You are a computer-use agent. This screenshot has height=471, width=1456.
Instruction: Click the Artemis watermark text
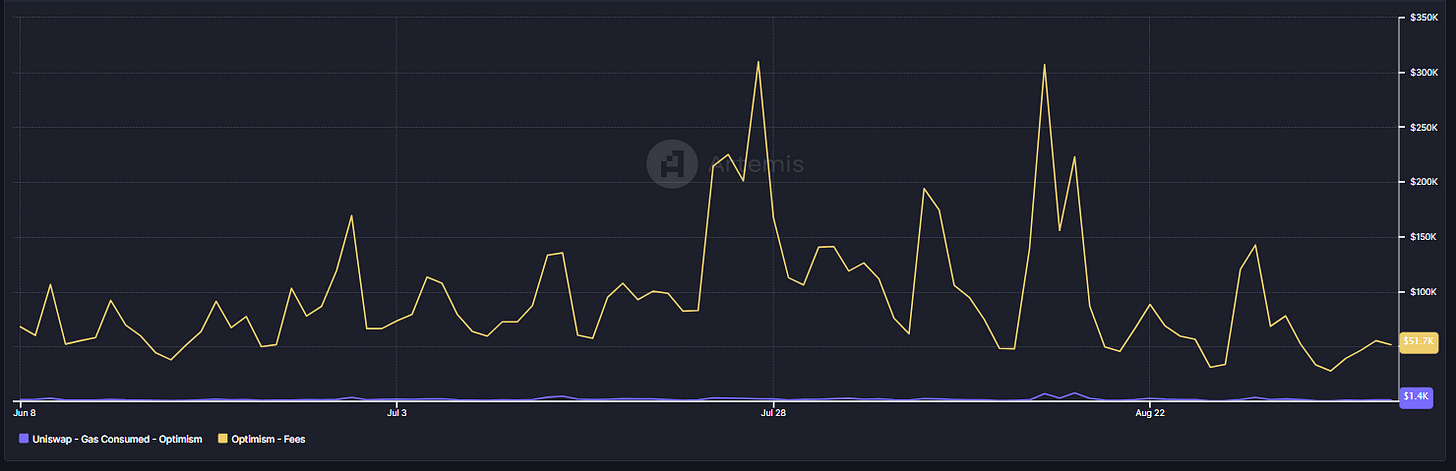756,164
